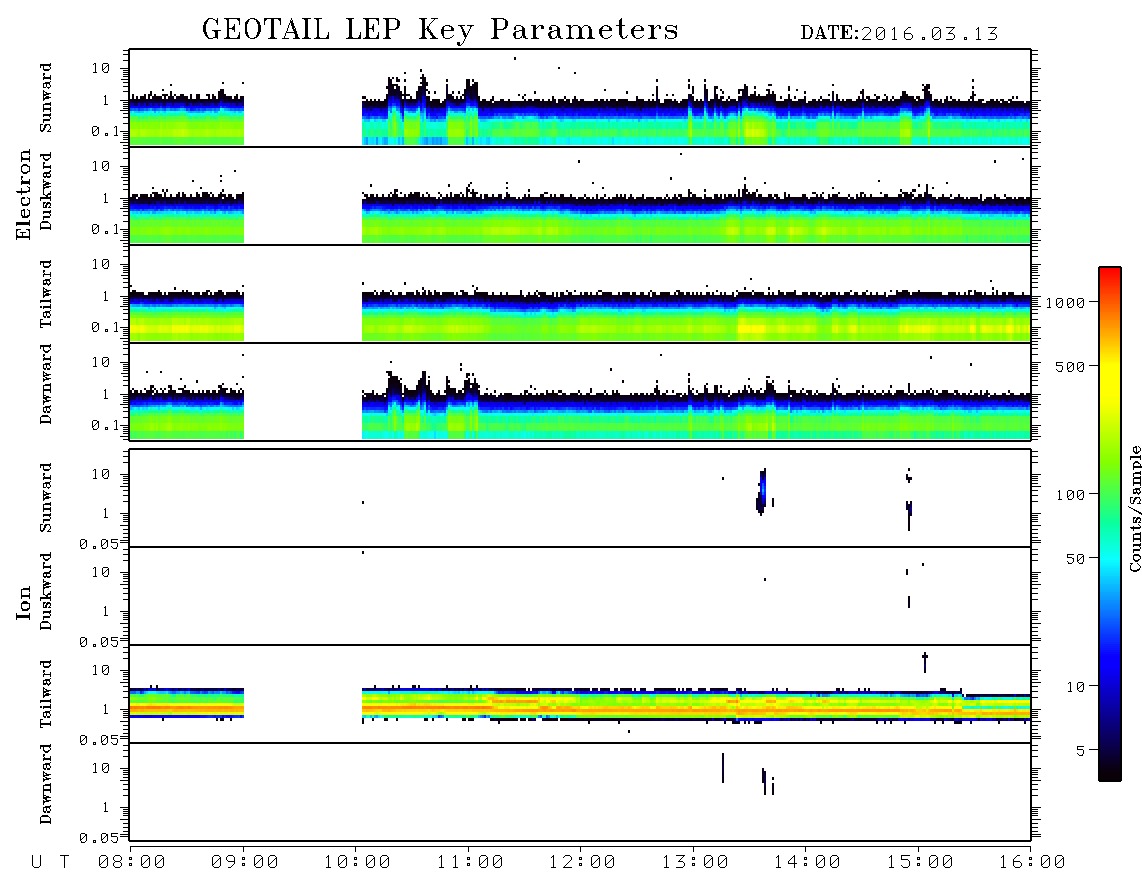Click the Electron Sunward spectrogram before 09:00
The width and height of the screenshot is (1142, 880).
186,119
